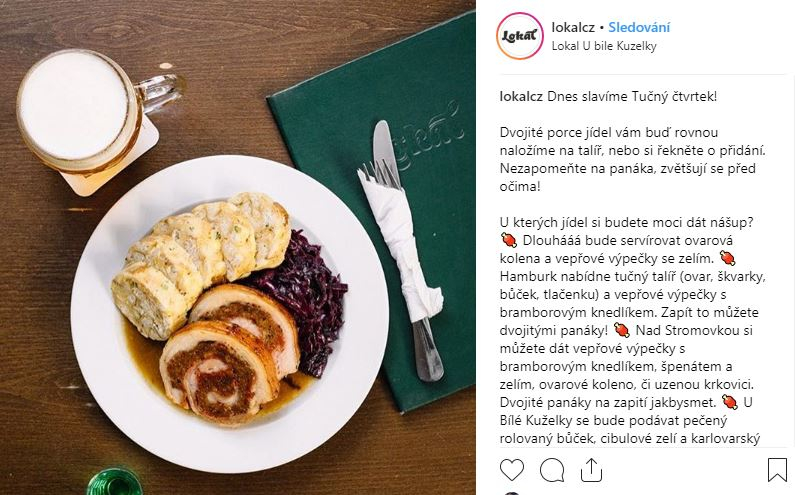Screen dimensions: 795x495
Task: Open comments via the speech bubble icon
Action: [552, 470]
